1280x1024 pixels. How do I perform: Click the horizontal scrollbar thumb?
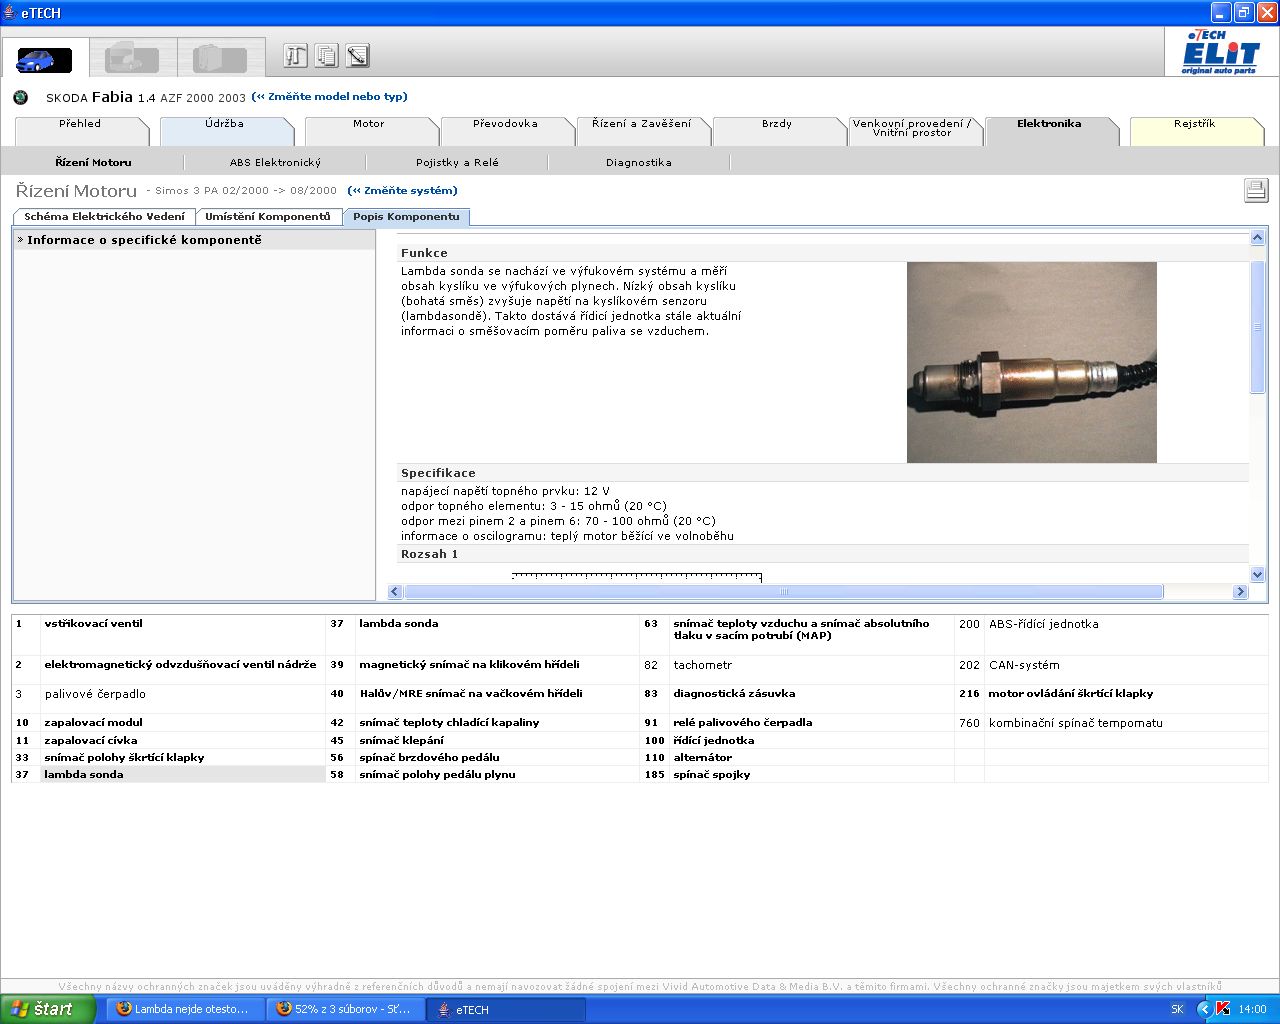784,592
